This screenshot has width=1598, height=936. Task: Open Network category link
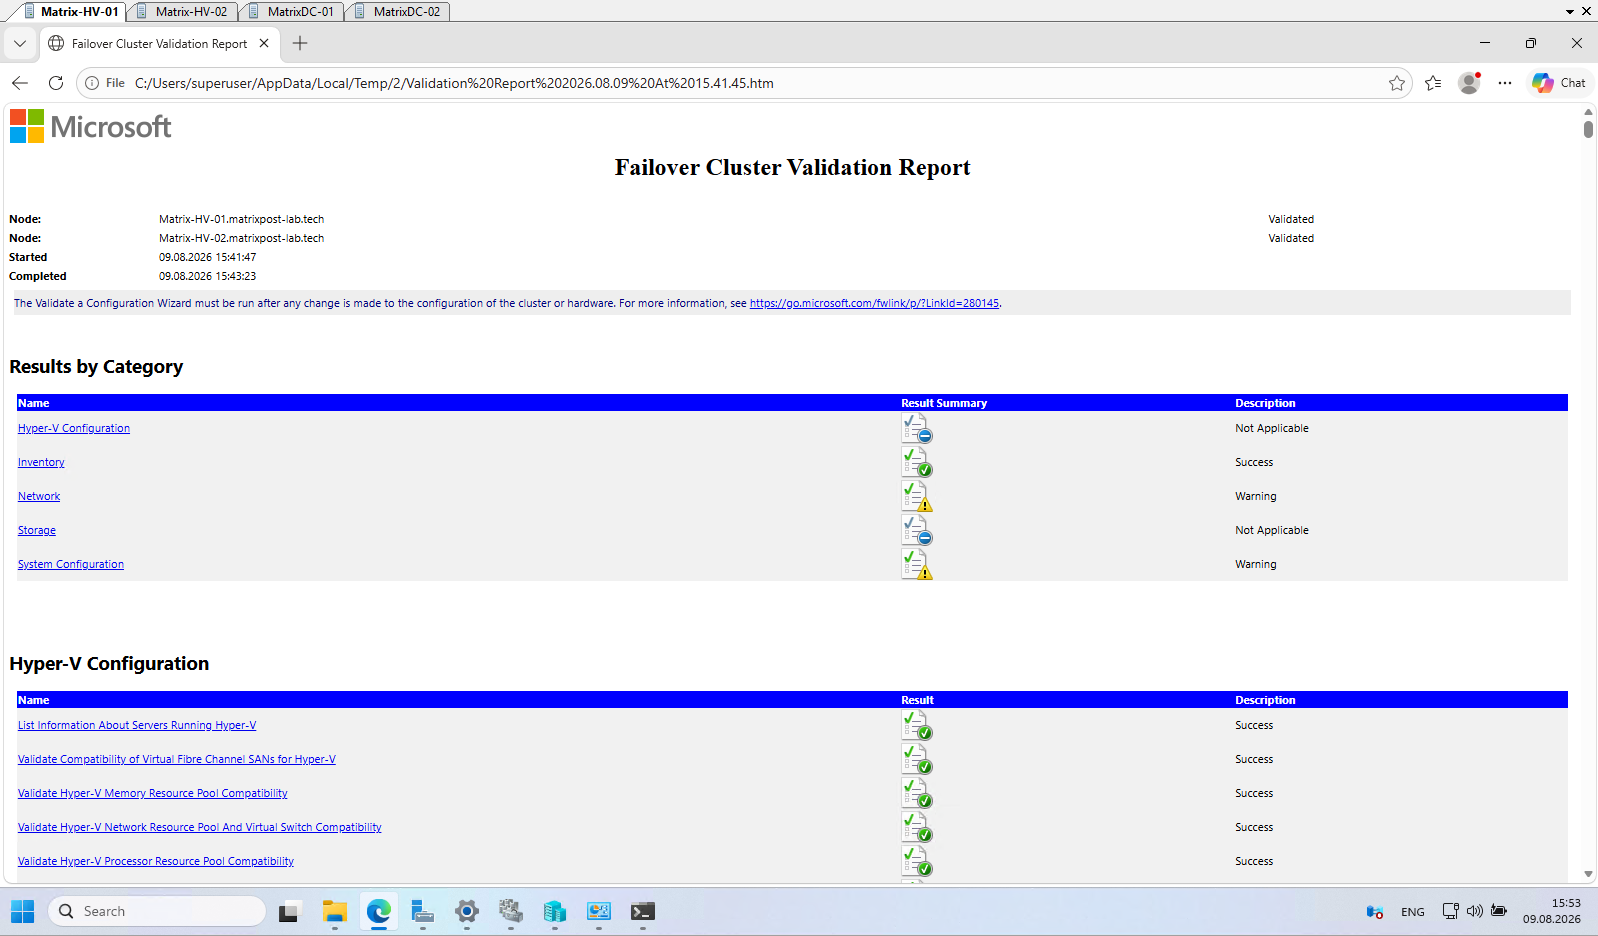[x=39, y=496]
